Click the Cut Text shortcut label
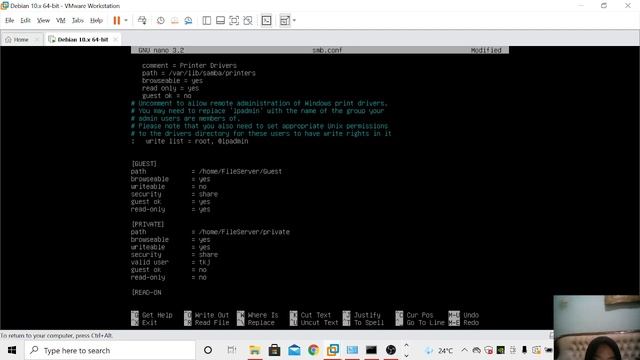The width and height of the screenshot is (640, 360). point(316,315)
